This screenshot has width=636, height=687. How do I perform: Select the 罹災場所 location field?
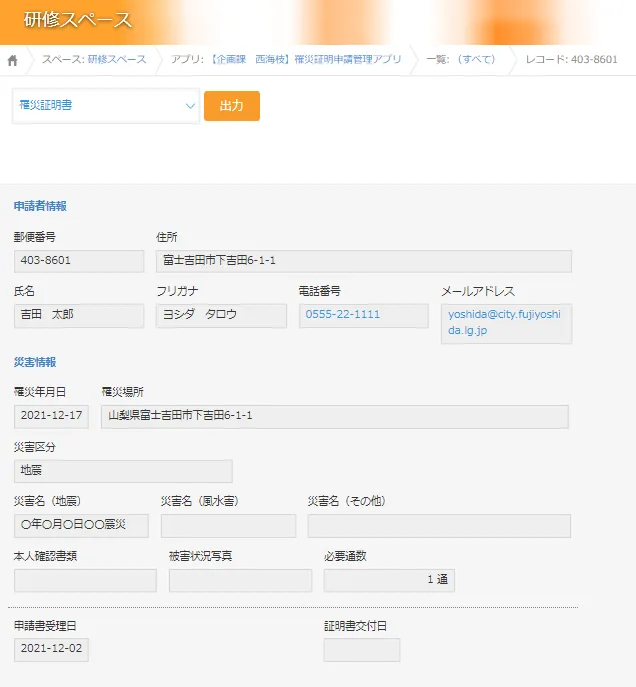tap(334, 416)
